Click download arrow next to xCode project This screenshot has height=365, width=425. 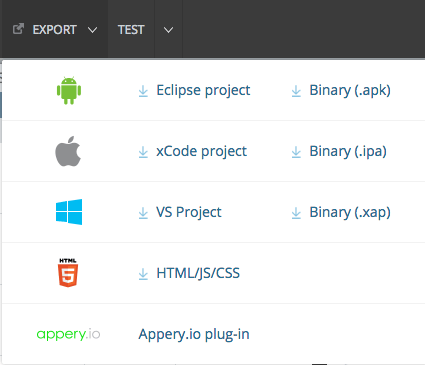pyautogui.click(x=143, y=152)
